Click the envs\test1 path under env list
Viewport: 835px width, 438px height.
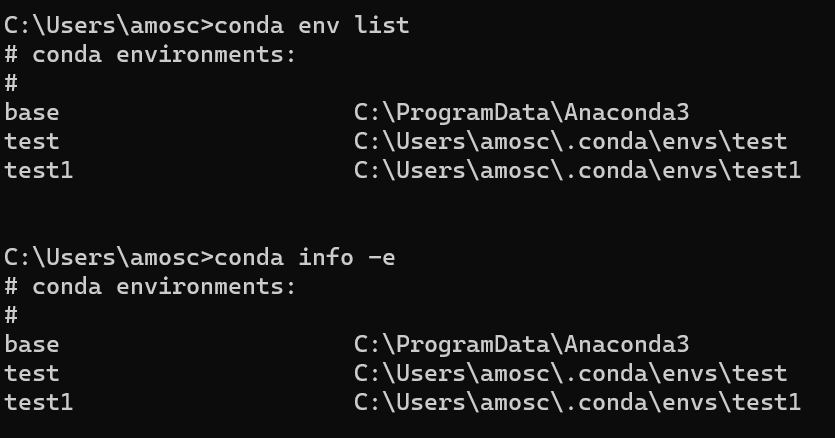click(x=577, y=170)
